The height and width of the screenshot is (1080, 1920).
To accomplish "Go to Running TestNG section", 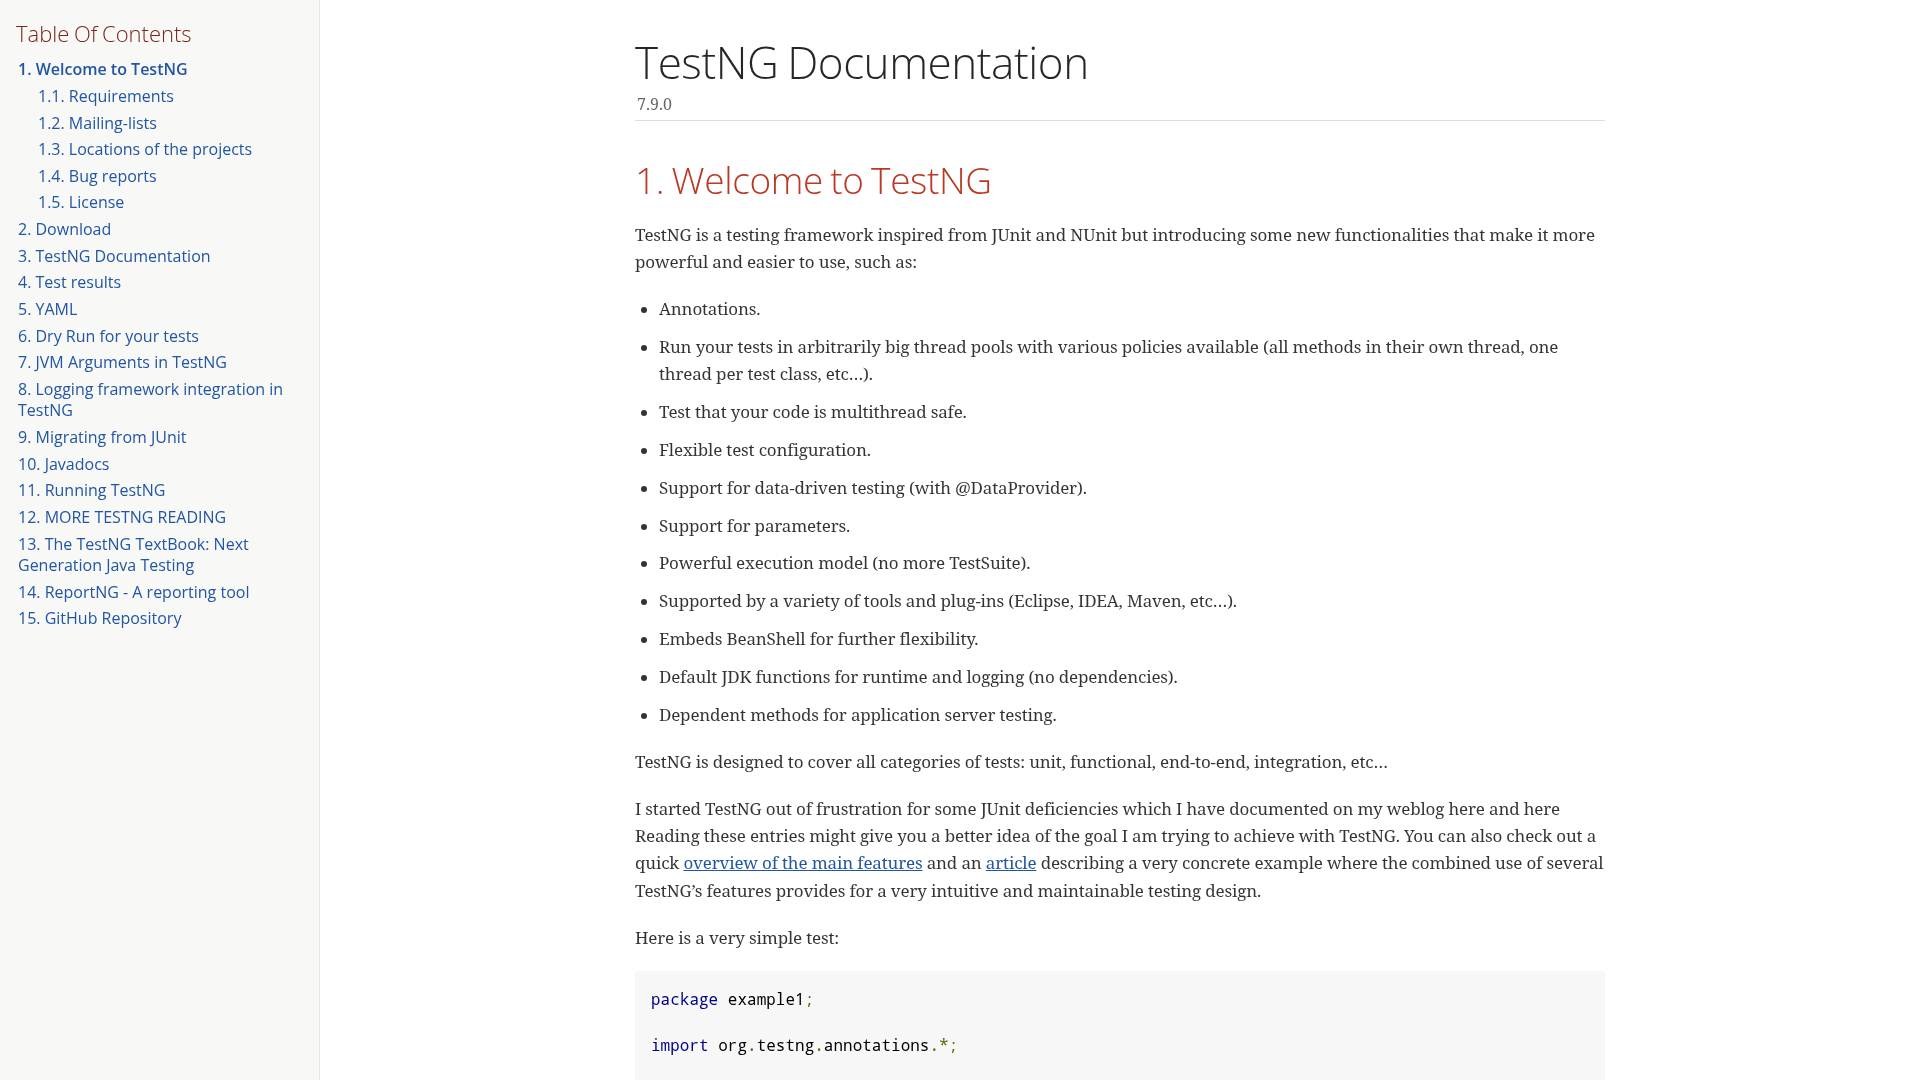I will [91, 490].
